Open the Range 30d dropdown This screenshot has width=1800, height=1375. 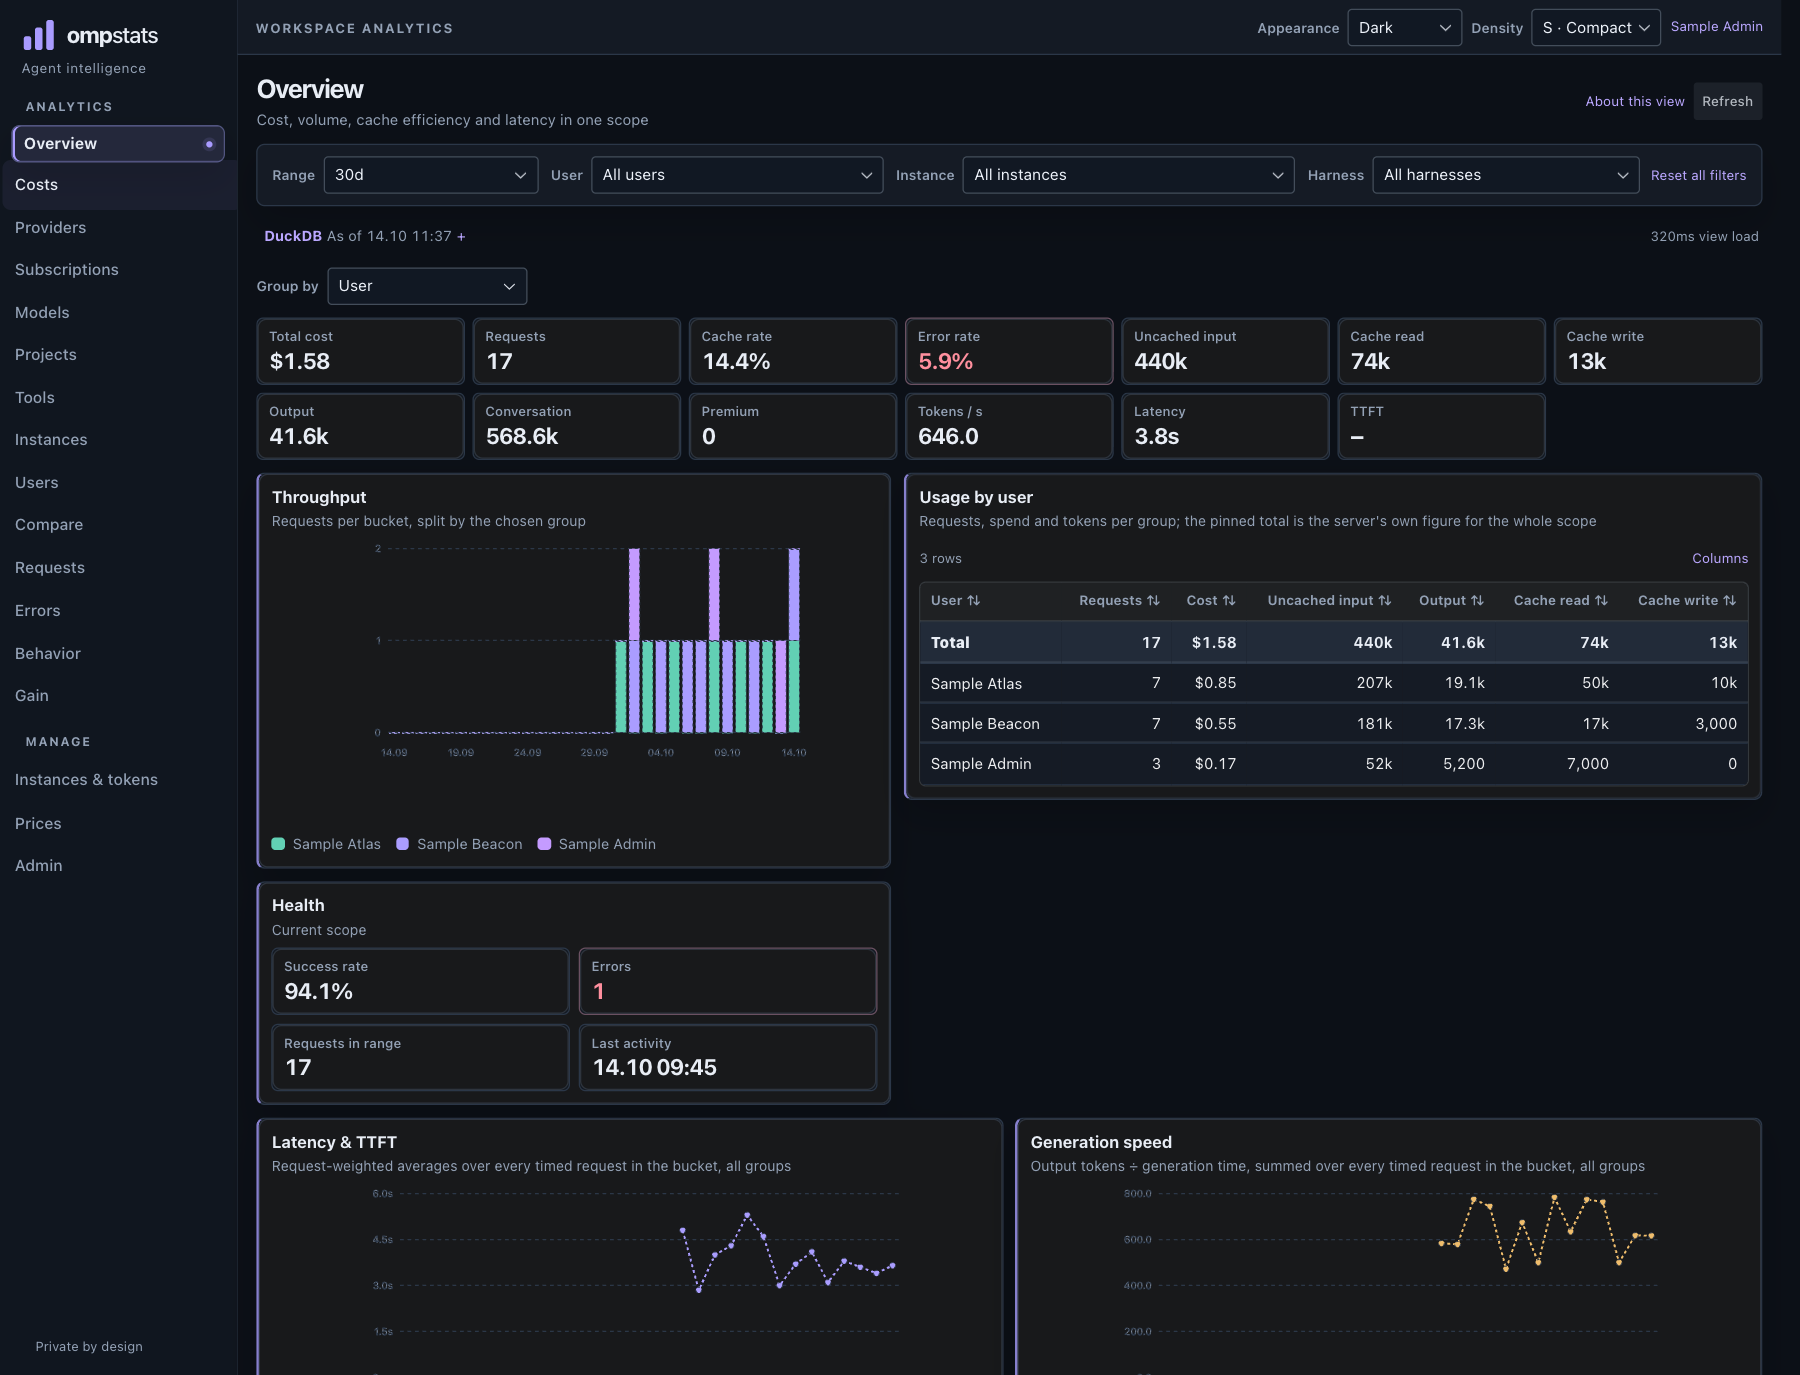[431, 175]
